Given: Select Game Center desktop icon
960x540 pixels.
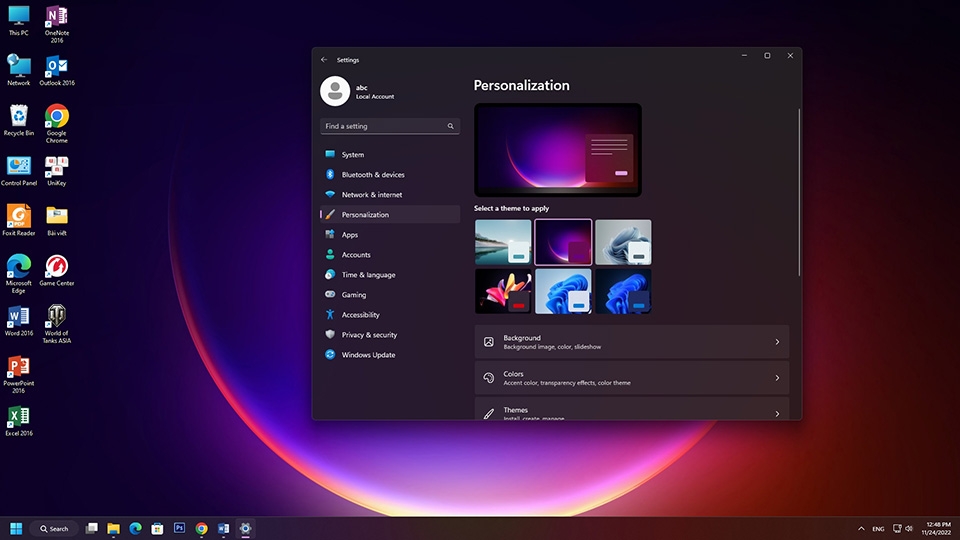Looking at the screenshot, I should pos(56,271).
